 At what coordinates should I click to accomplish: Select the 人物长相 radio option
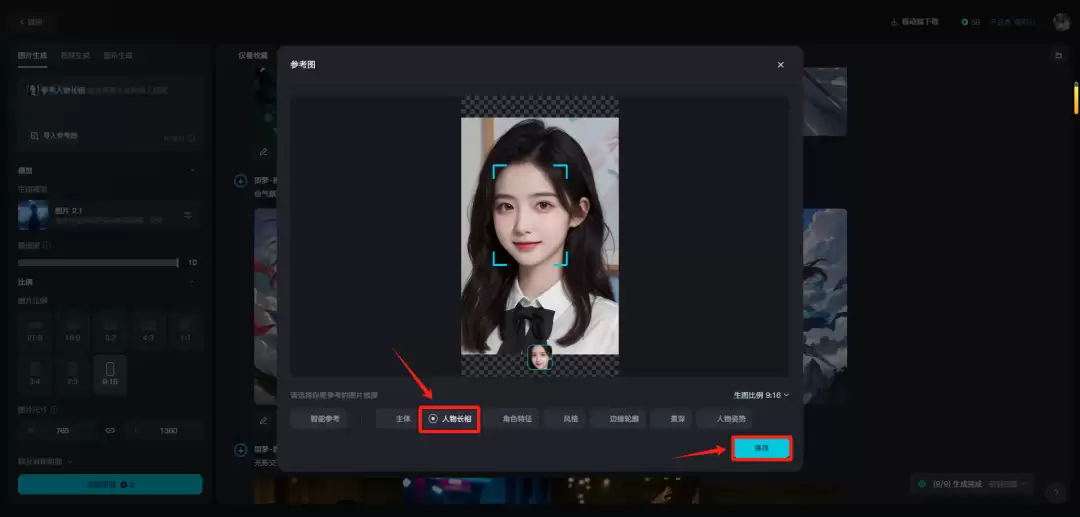(x=450, y=419)
